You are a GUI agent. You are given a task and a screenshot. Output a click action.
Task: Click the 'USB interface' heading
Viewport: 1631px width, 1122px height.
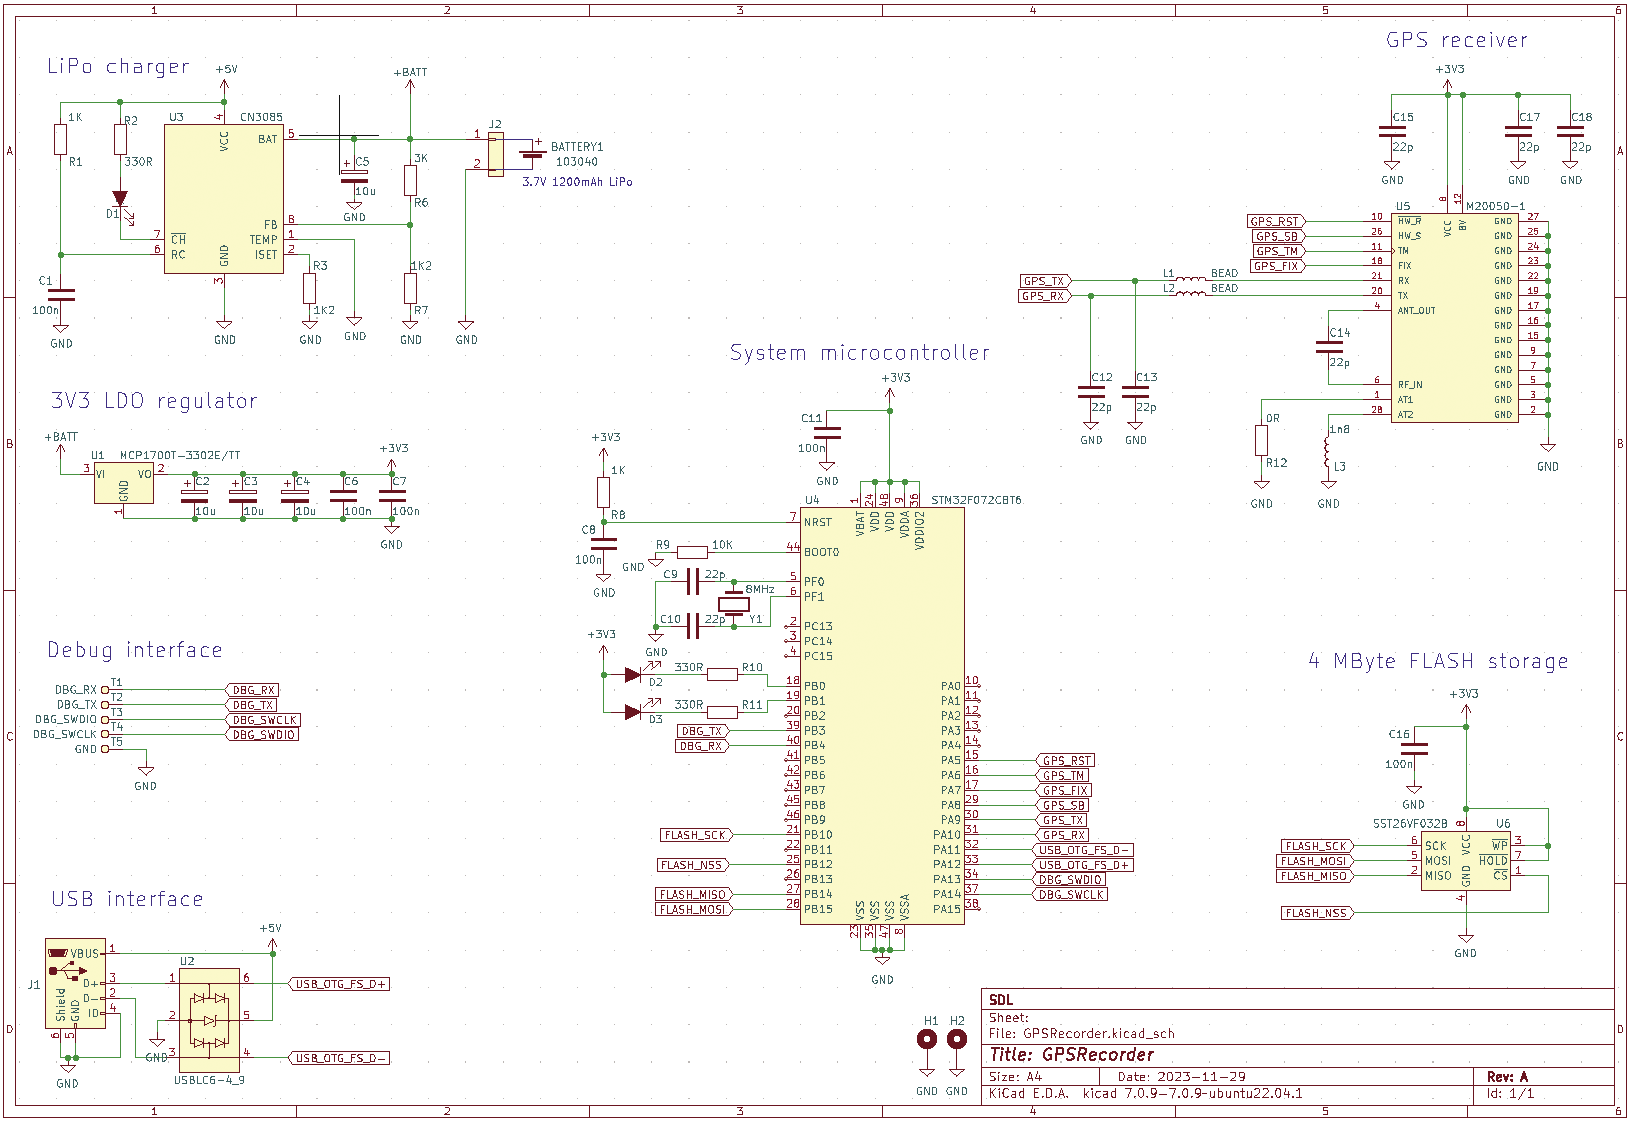point(127,899)
